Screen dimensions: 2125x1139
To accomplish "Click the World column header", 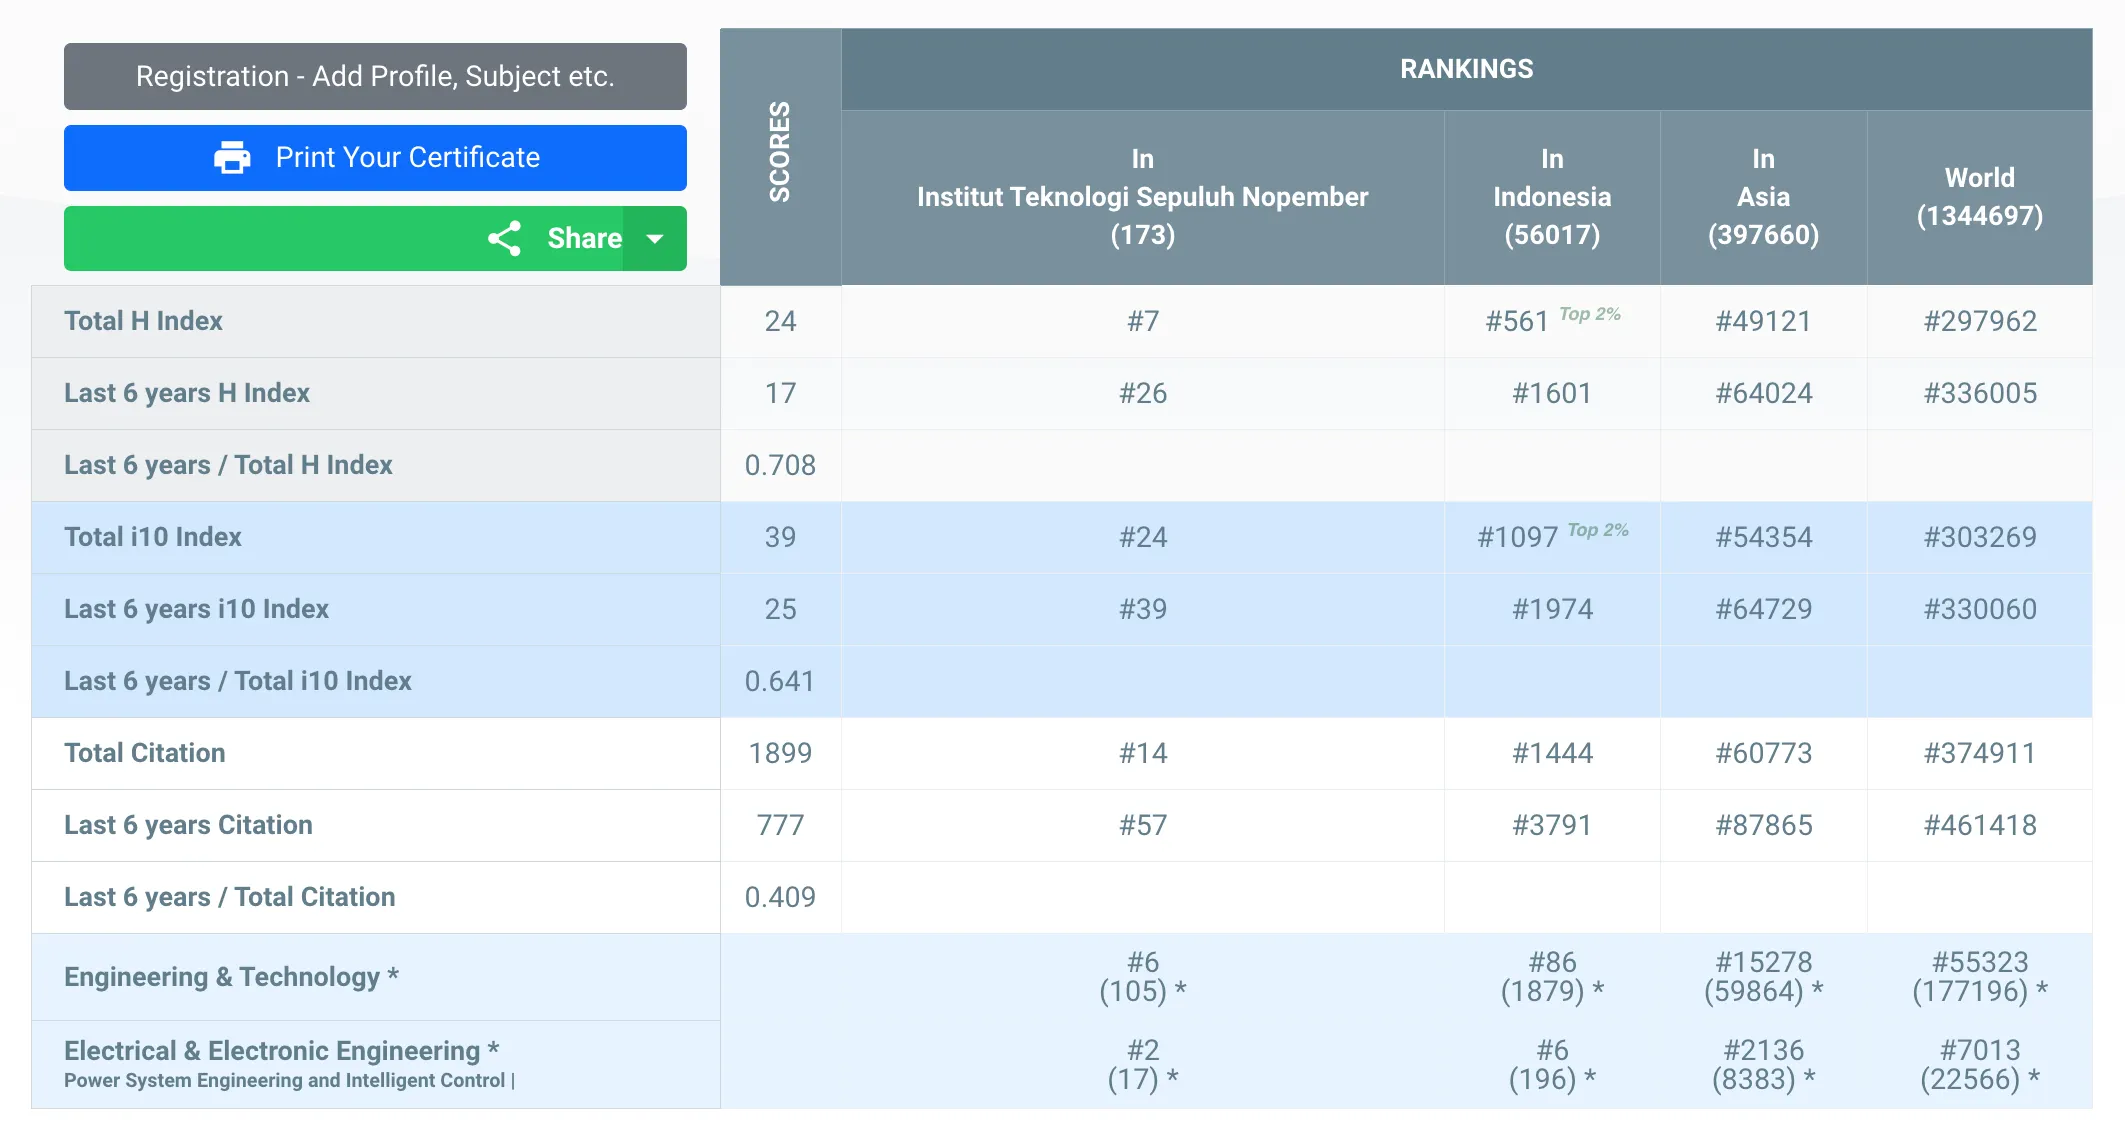I will pyautogui.click(x=1979, y=197).
